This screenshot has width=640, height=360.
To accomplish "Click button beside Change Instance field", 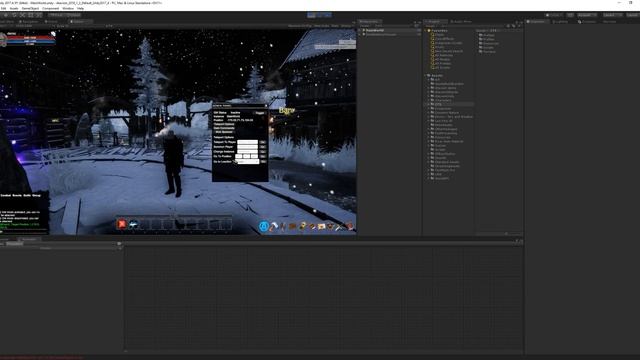I will pyautogui.click(x=263, y=151).
